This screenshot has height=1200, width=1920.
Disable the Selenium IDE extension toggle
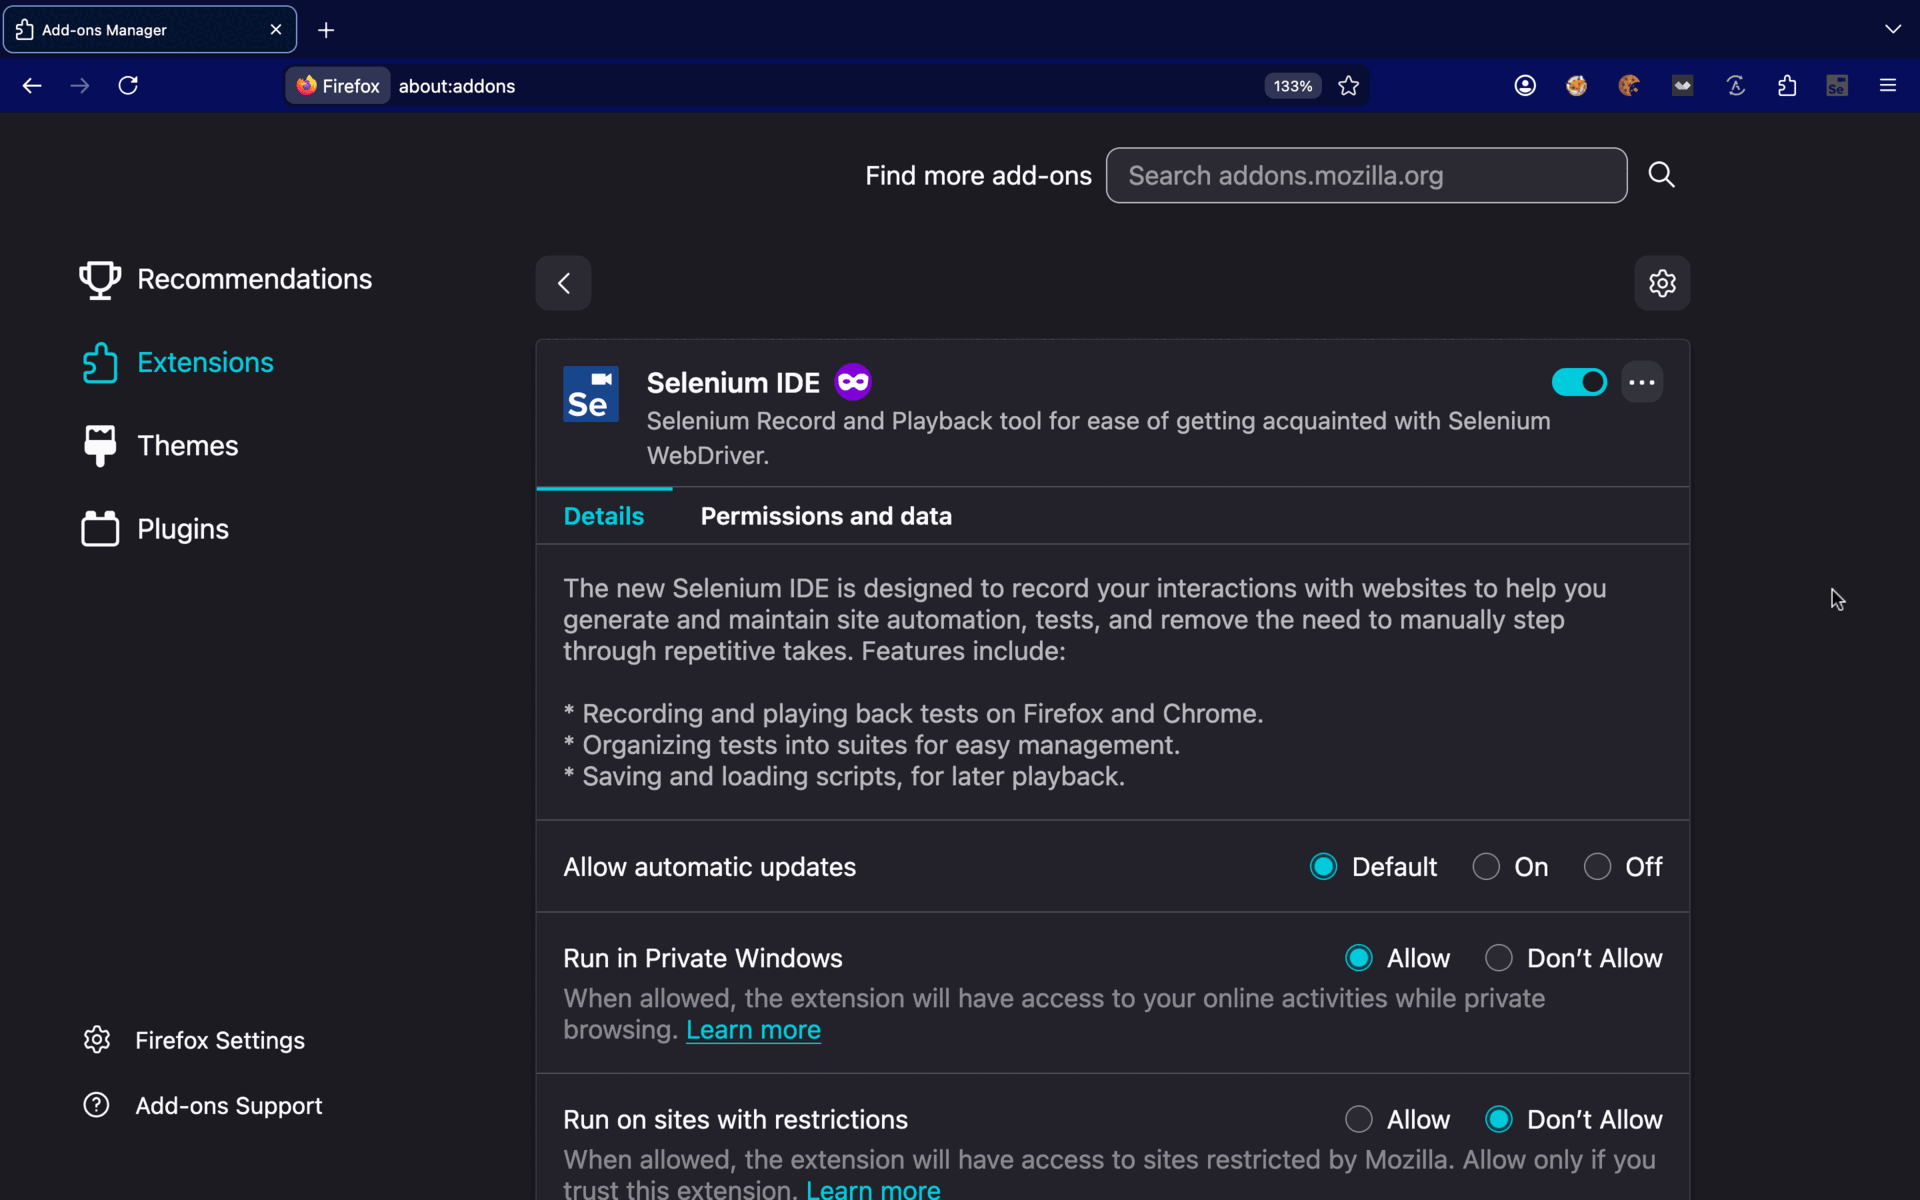pos(1578,382)
